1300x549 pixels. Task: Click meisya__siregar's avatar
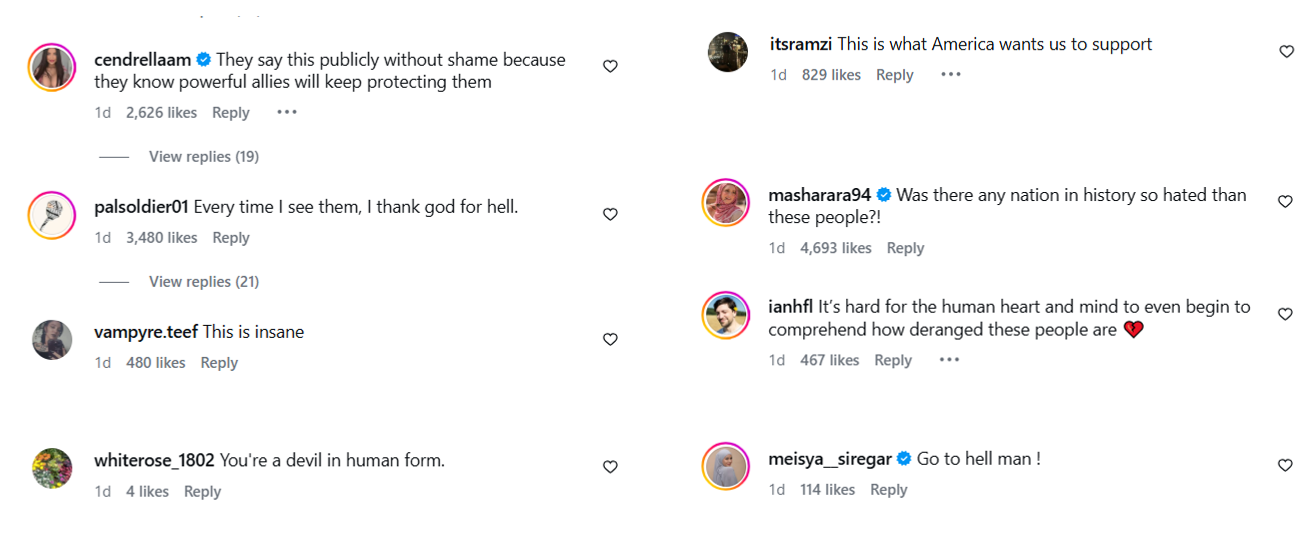(726, 466)
